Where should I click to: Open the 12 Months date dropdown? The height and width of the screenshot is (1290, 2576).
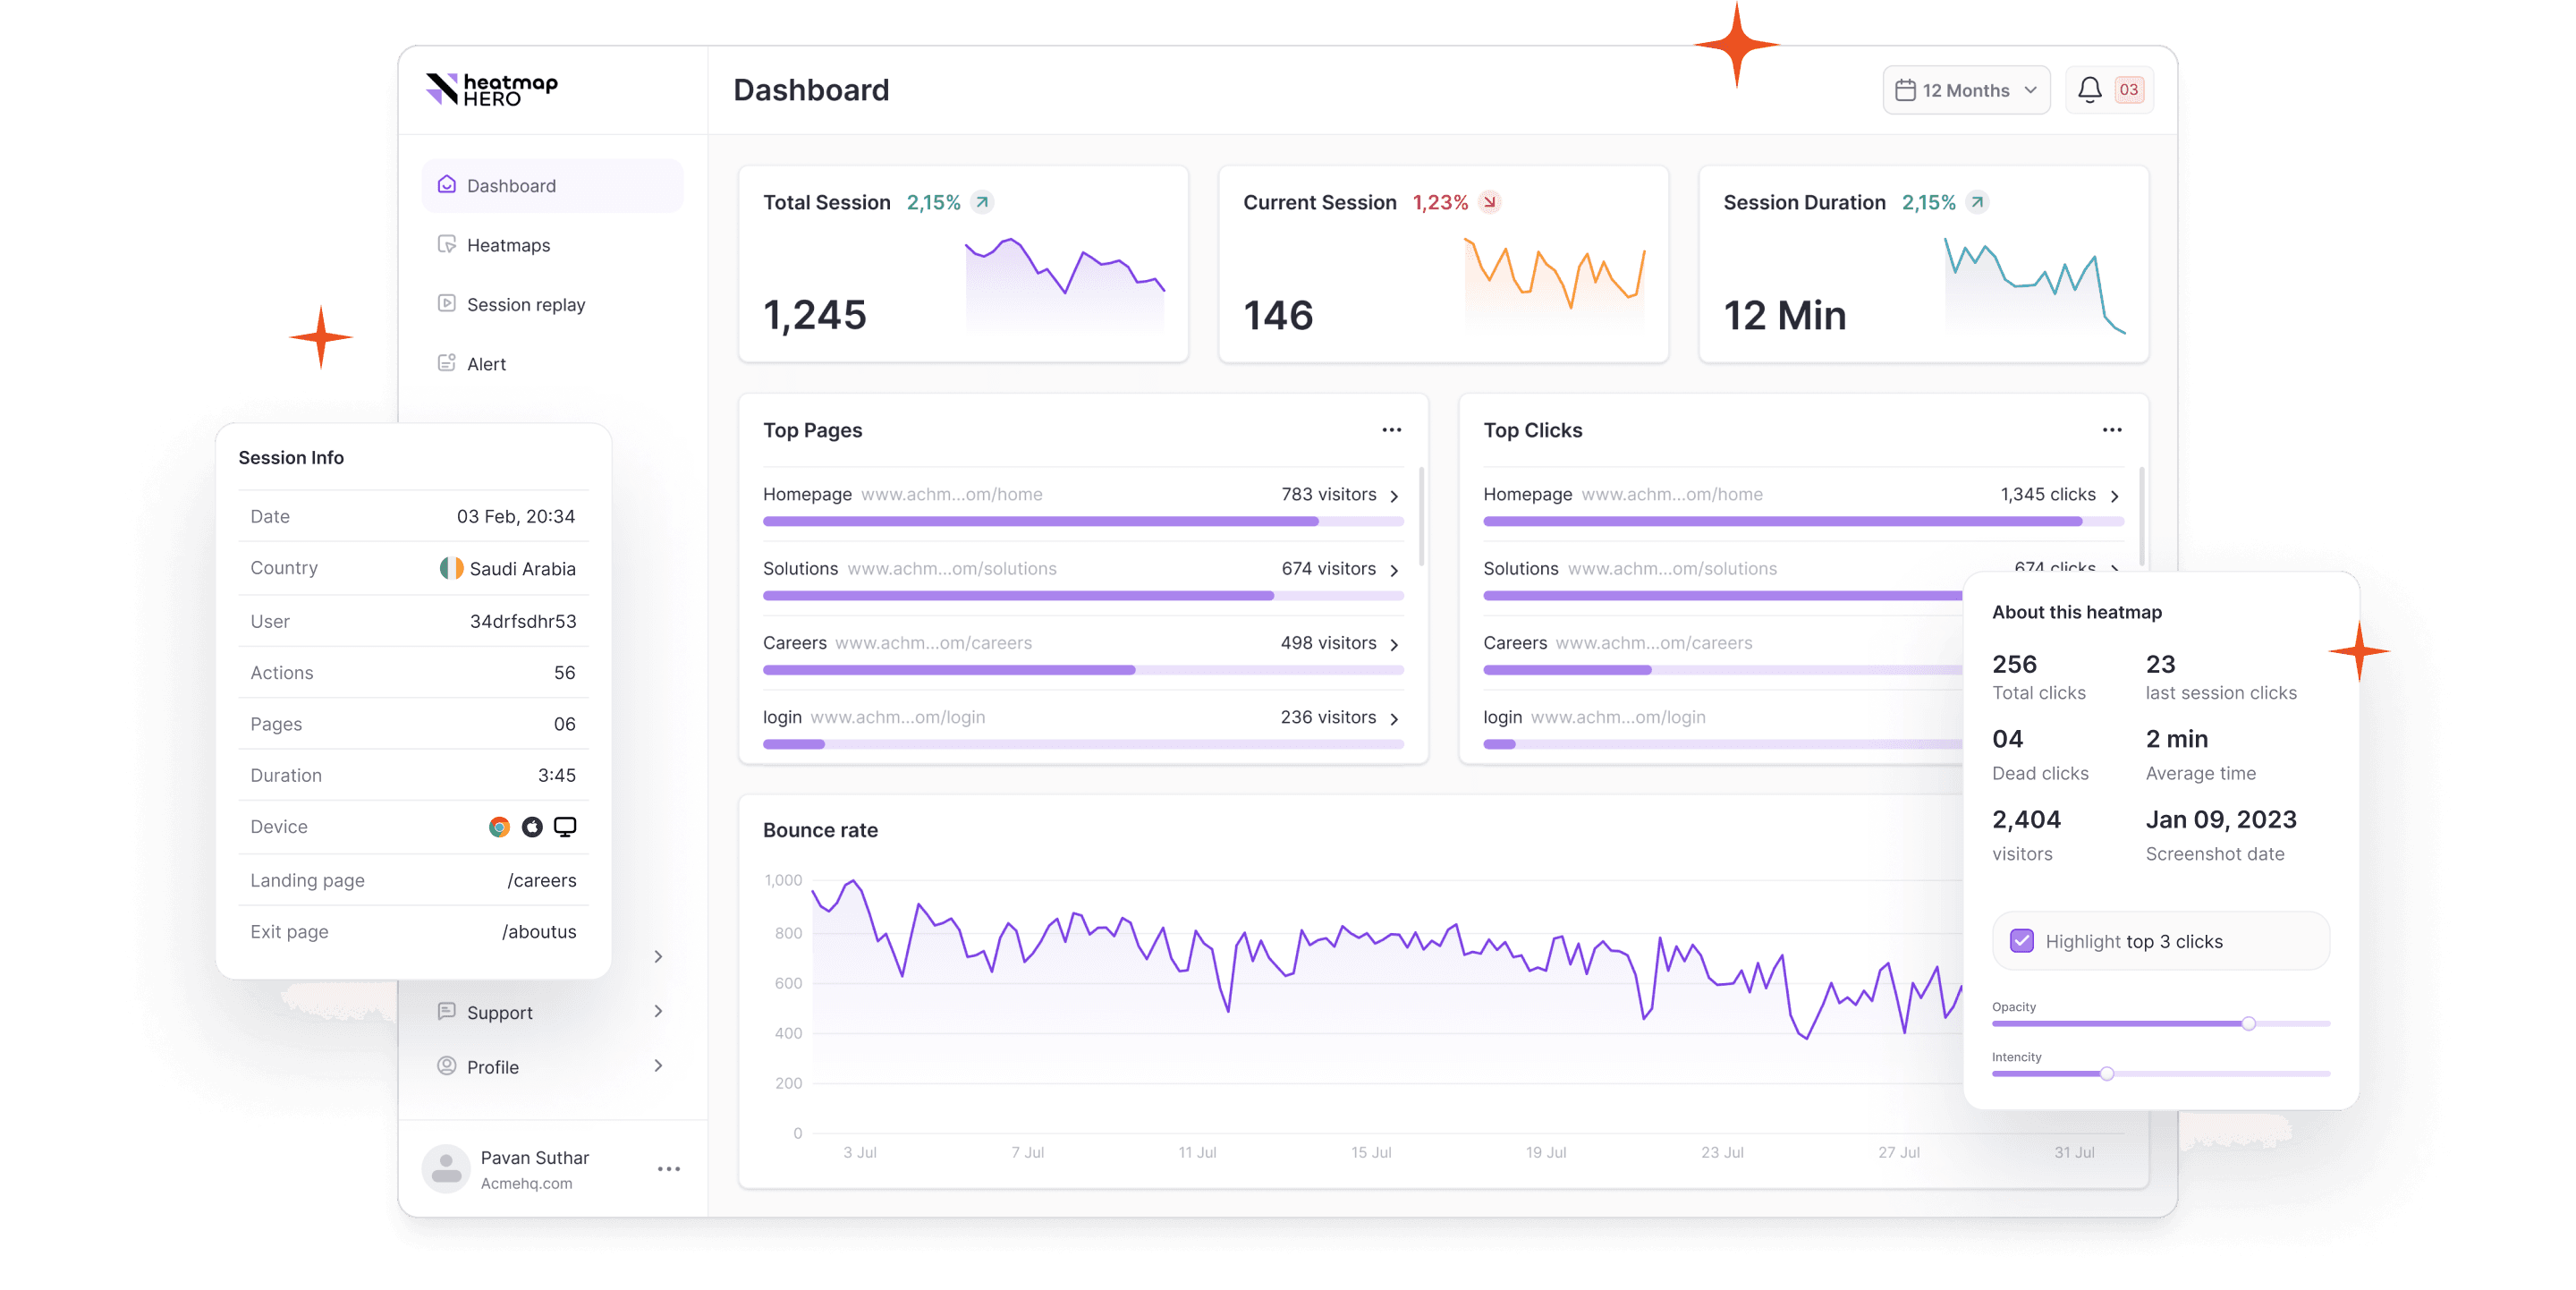point(1966,90)
